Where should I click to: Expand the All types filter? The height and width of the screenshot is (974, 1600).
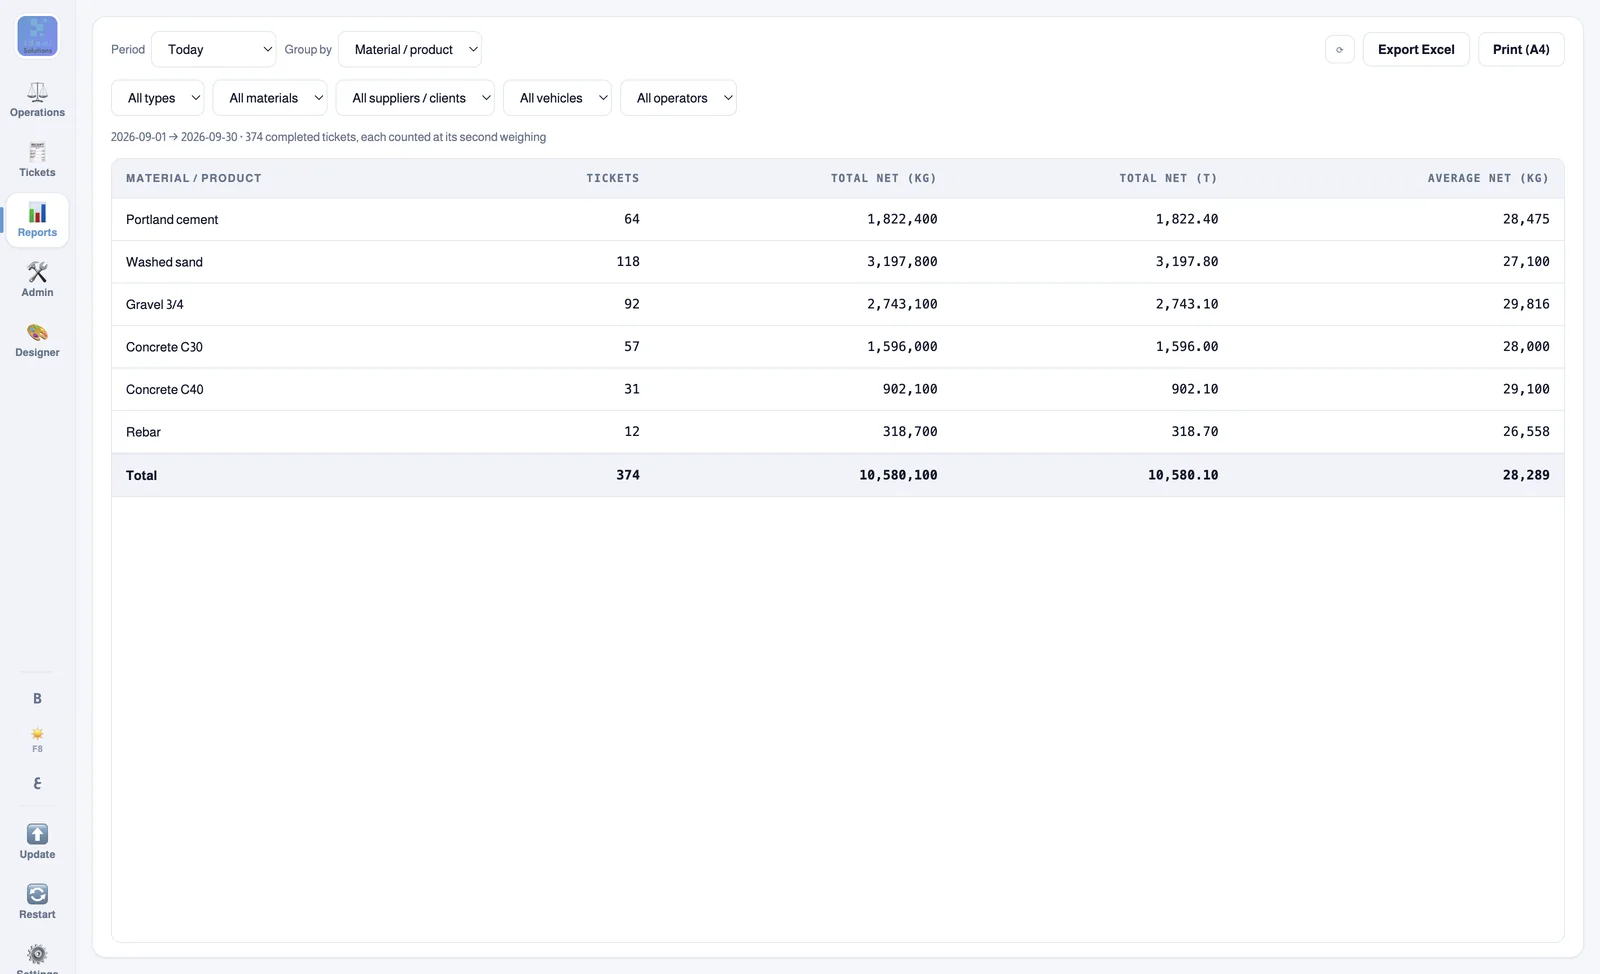[158, 98]
